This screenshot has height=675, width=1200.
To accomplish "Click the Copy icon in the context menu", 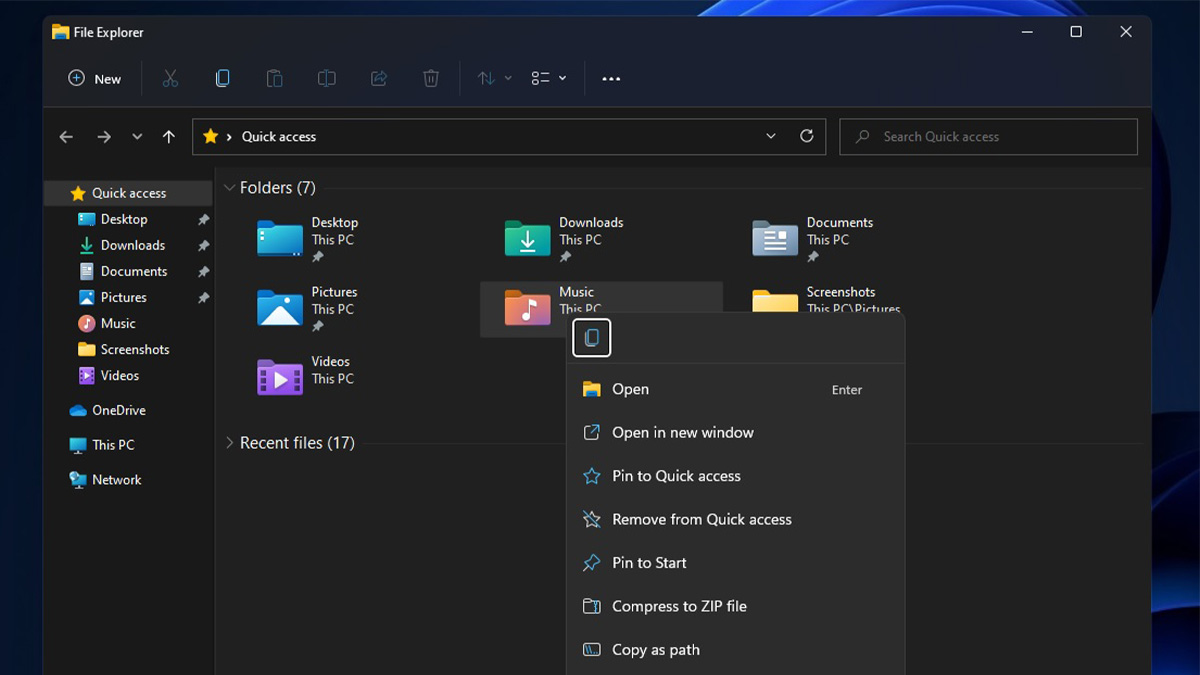I will point(591,337).
